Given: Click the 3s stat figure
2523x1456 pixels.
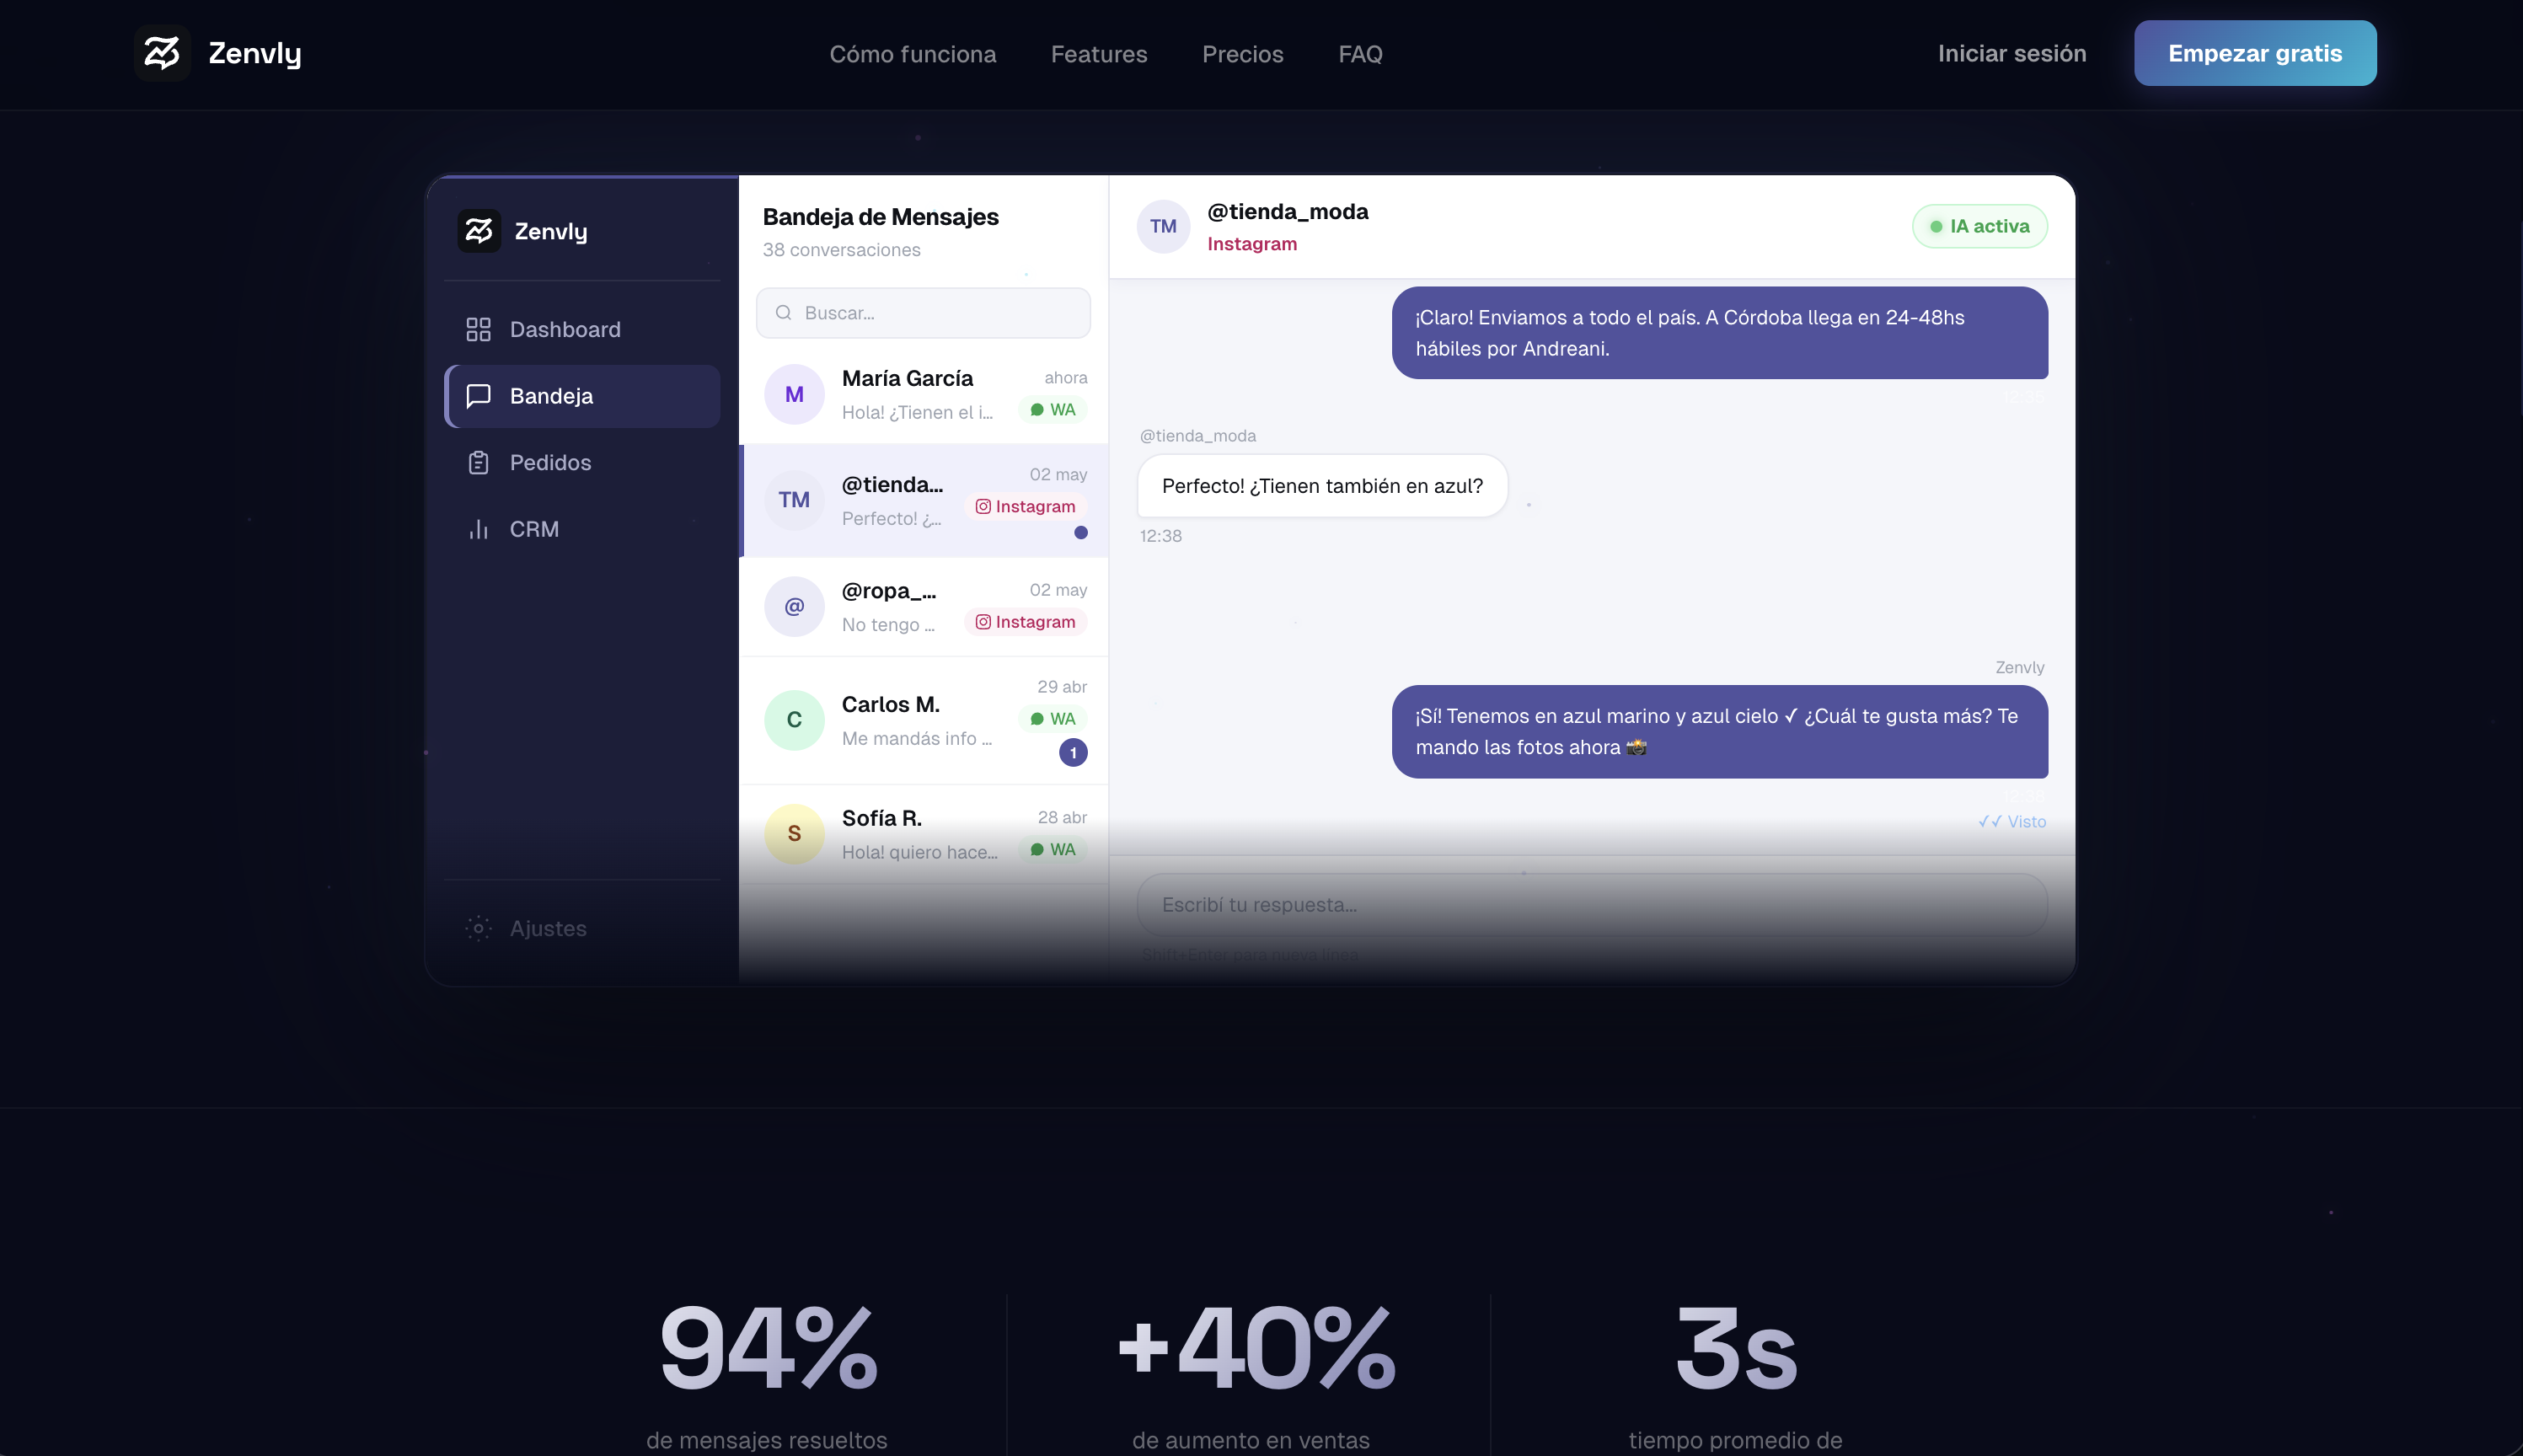Looking at the screenshot, I should click(1736, 1349).
